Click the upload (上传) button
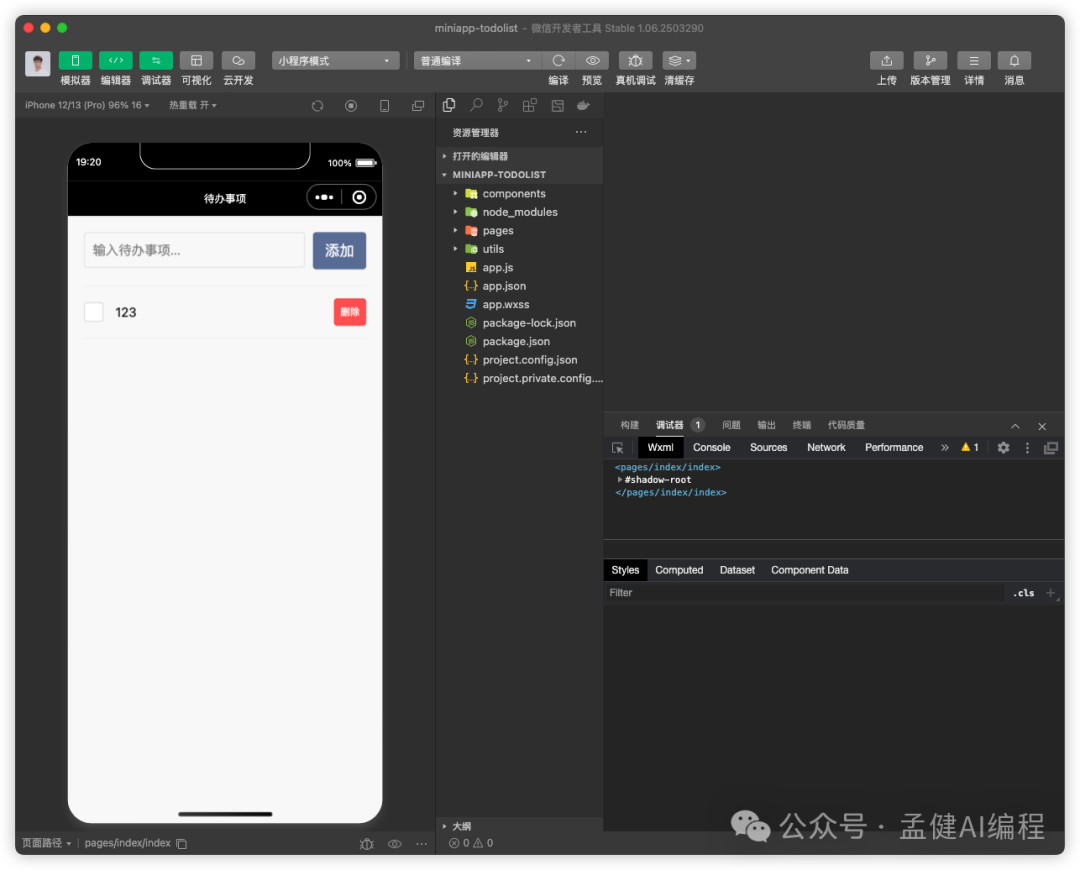The width and height of the screenshot is (1080, 870). [x=886, y=61]
